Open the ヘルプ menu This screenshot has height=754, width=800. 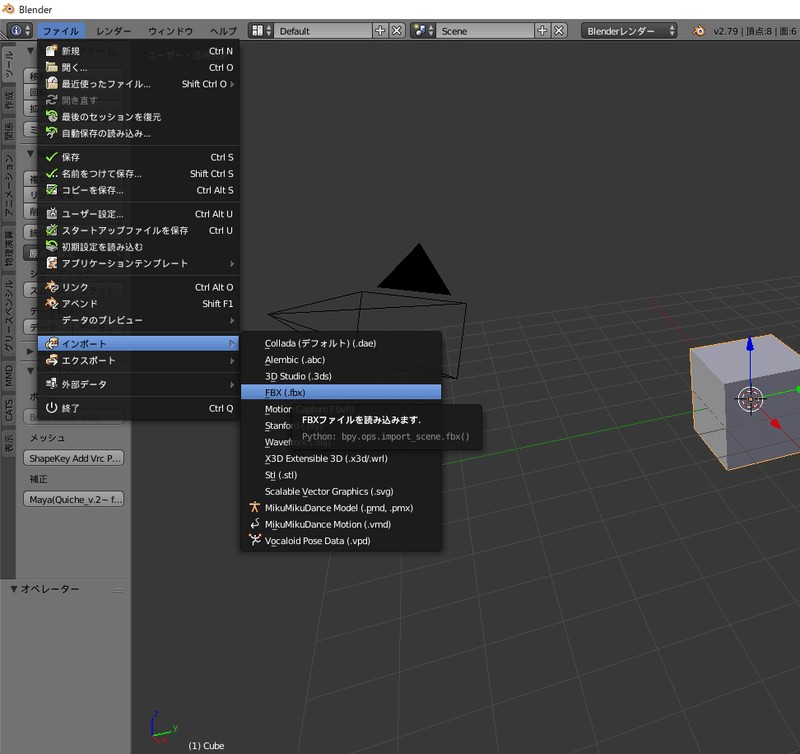point(223,31)
